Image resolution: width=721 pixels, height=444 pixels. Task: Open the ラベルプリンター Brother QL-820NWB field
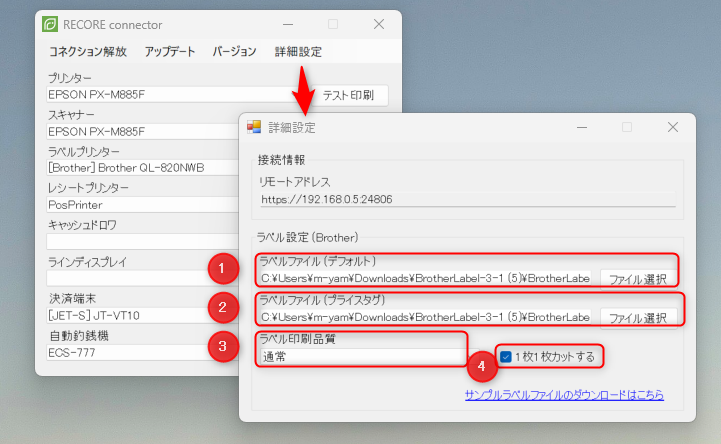(143, 168)
